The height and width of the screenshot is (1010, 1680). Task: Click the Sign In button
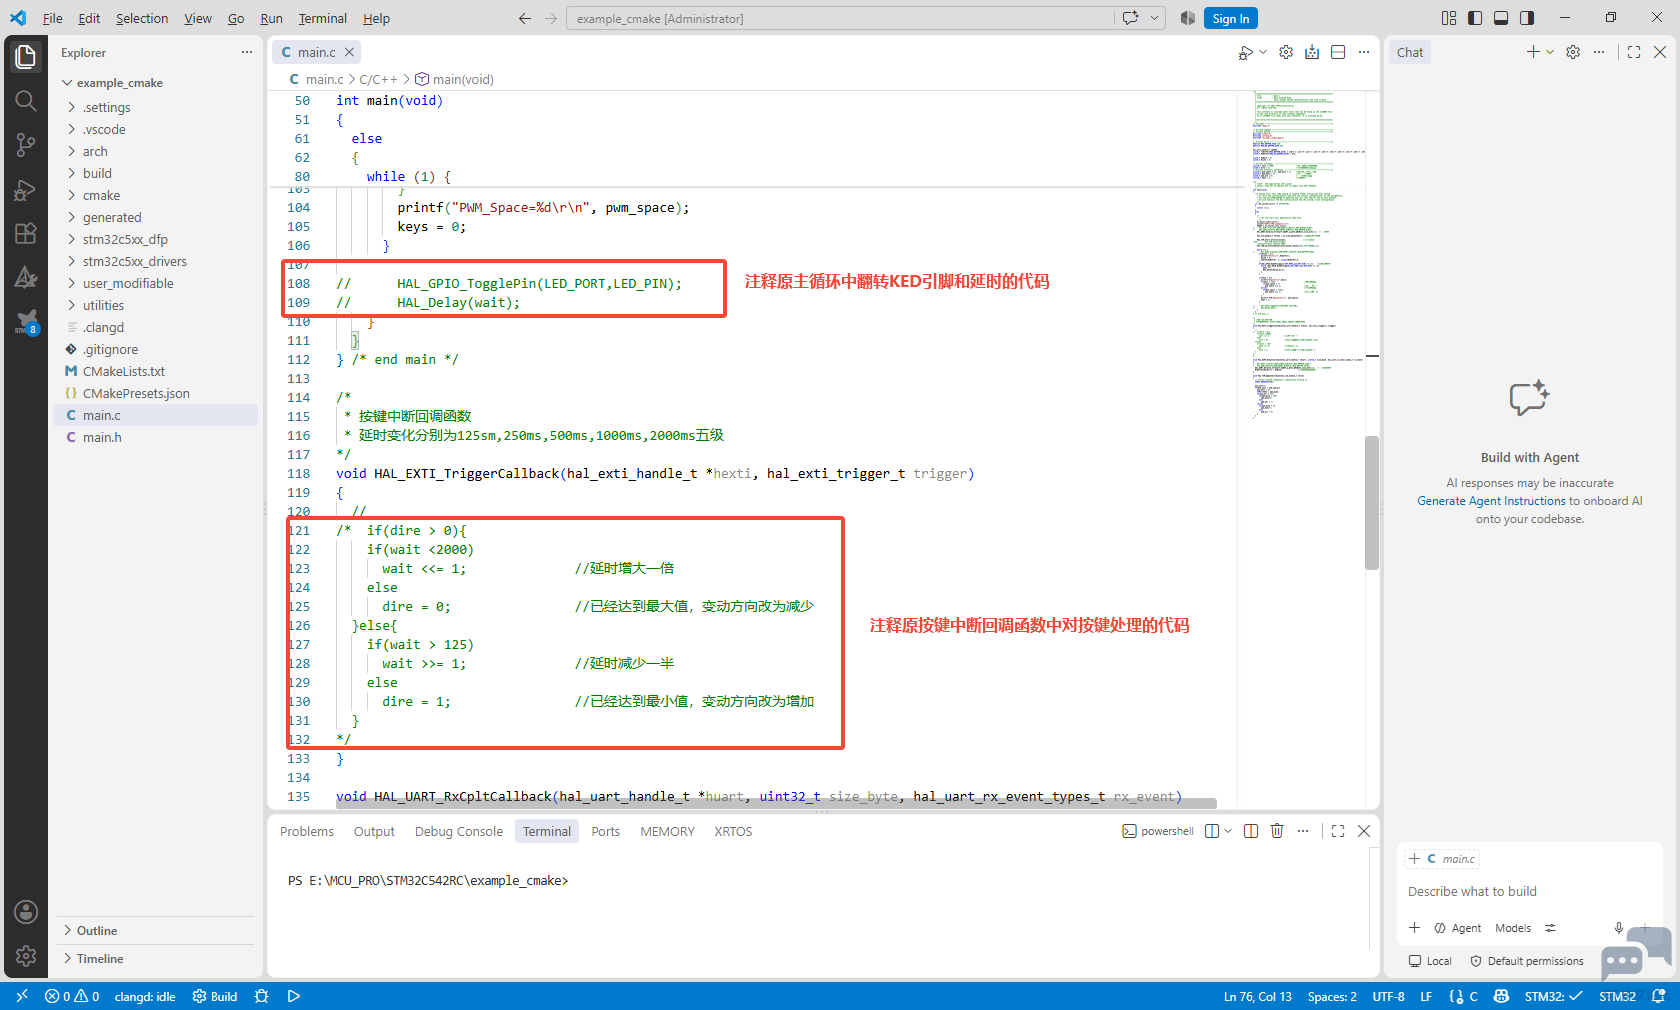1230,18
